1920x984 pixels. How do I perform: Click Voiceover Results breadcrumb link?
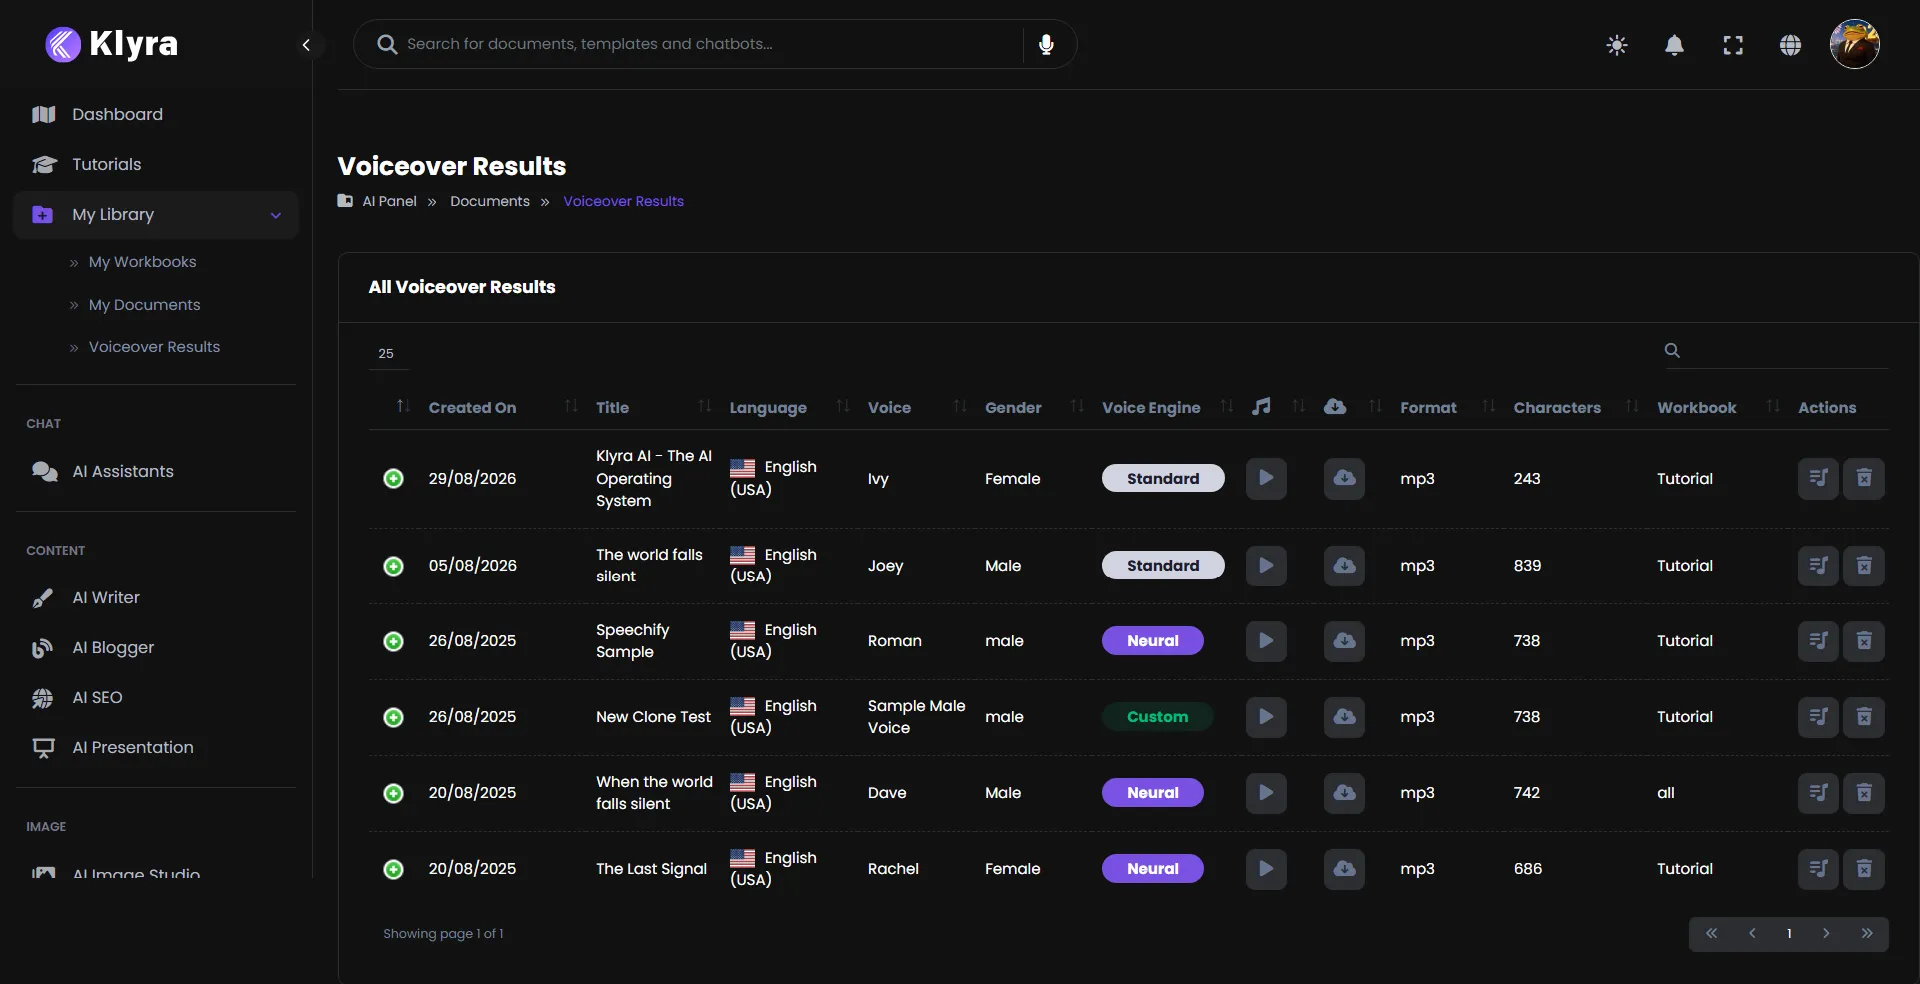(623, 201)
